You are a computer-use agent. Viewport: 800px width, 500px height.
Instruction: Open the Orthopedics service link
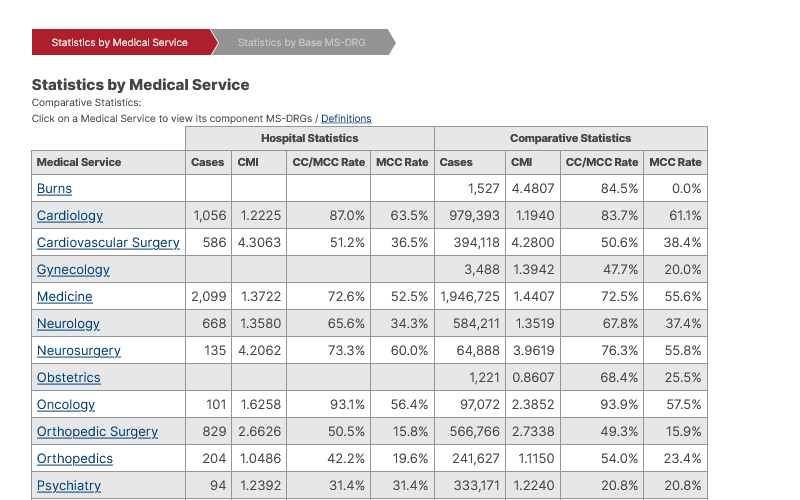click(75, 459)
